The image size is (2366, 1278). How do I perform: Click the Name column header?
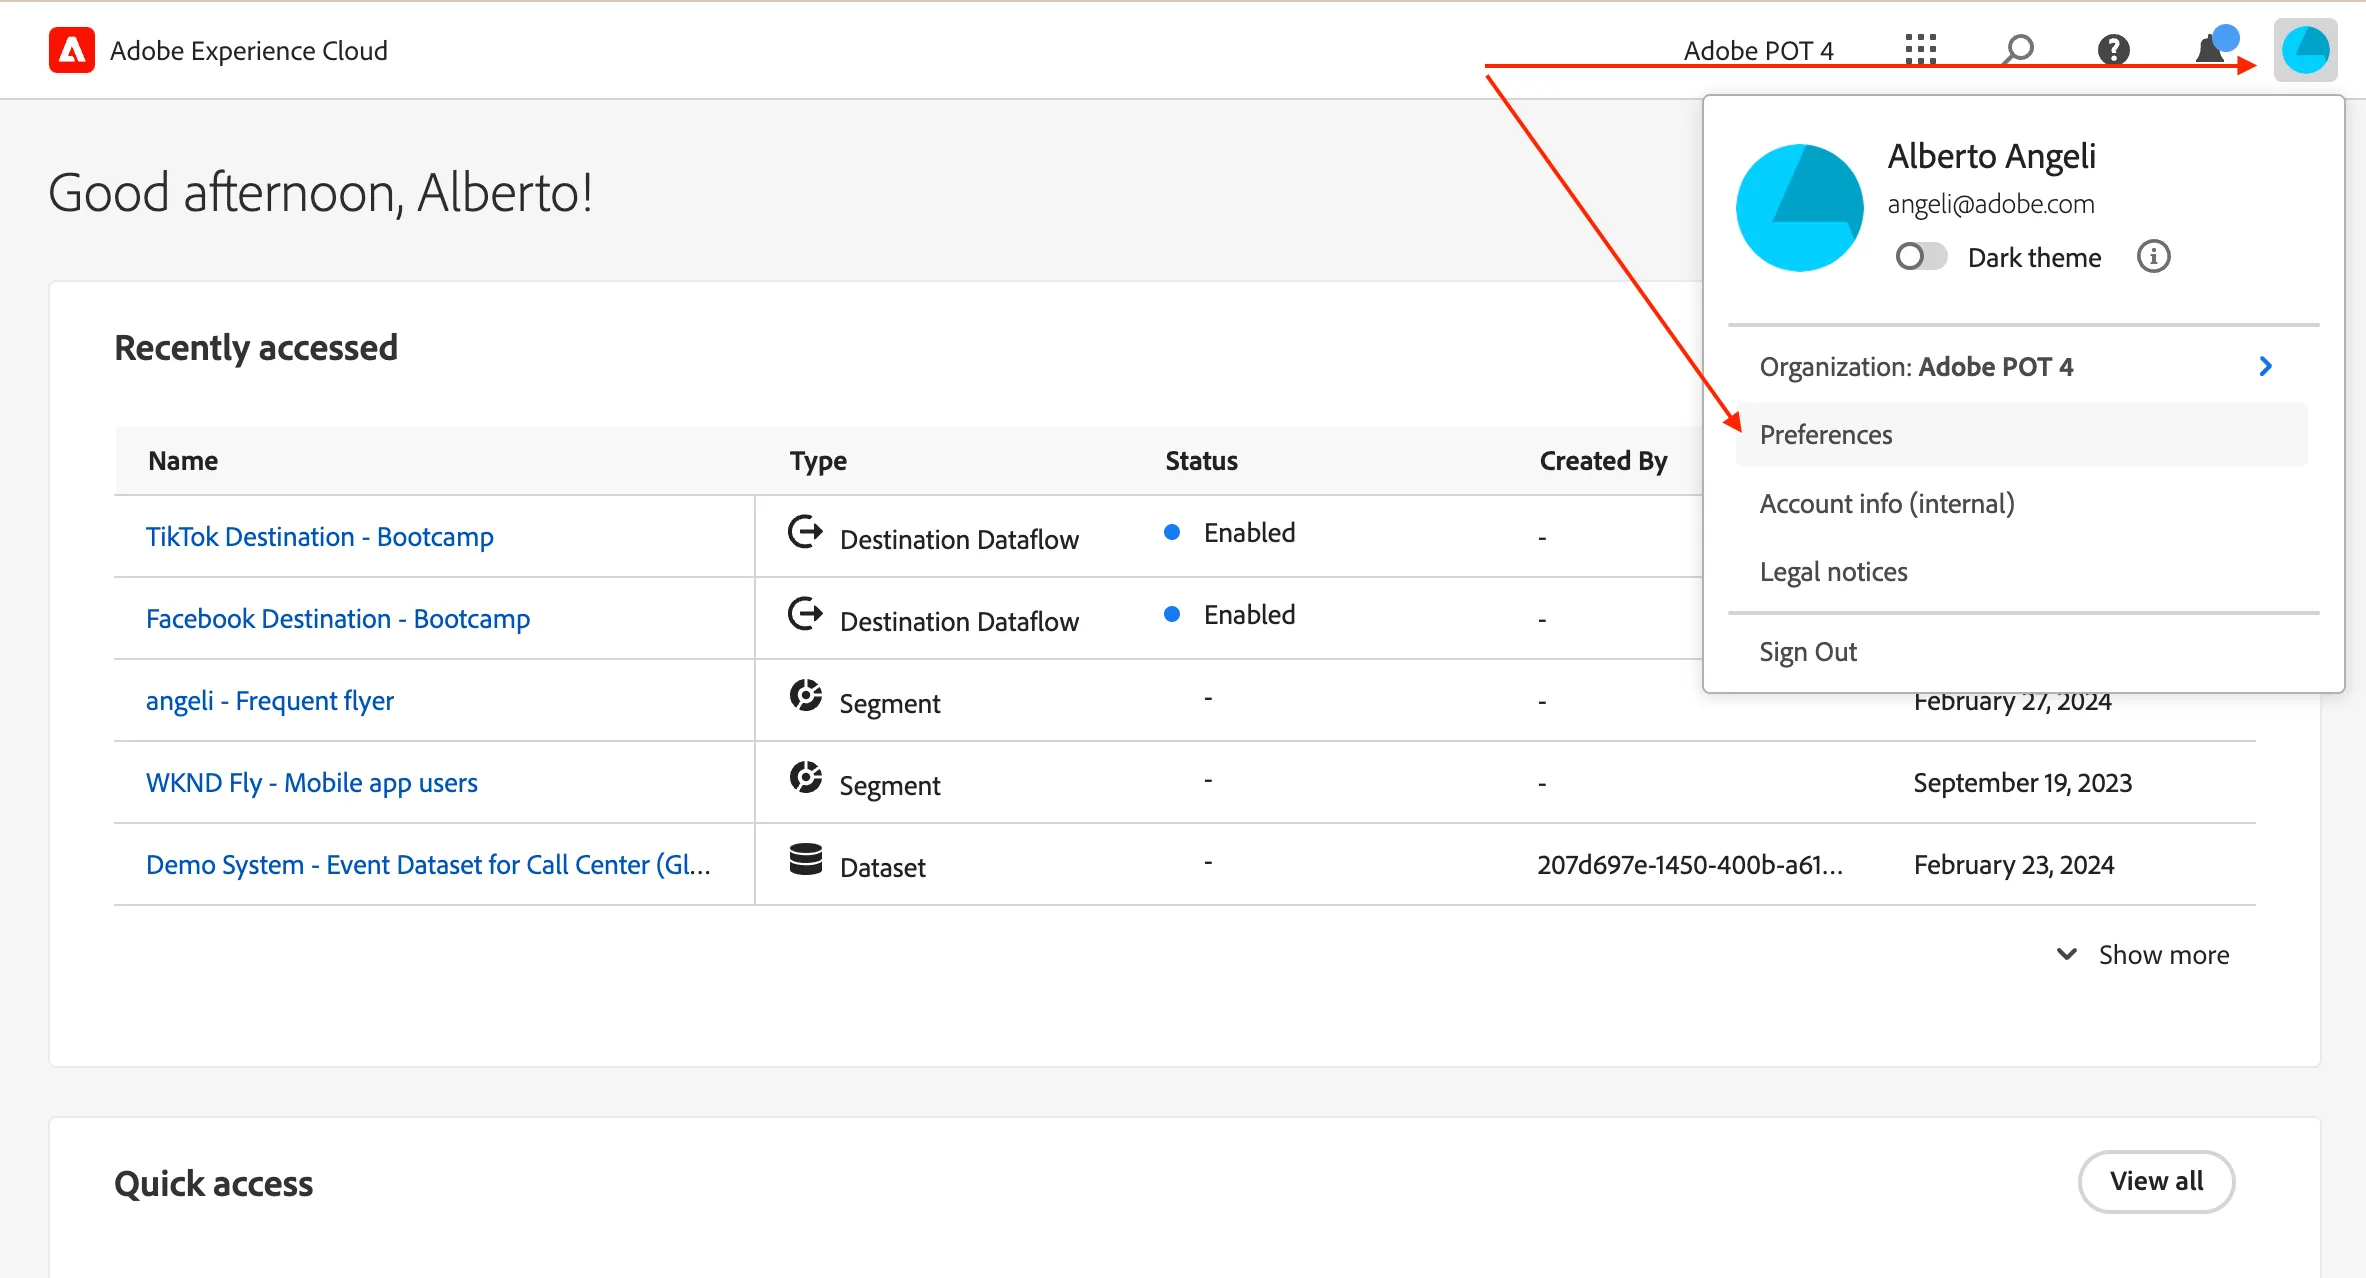[x=183, y=461]
